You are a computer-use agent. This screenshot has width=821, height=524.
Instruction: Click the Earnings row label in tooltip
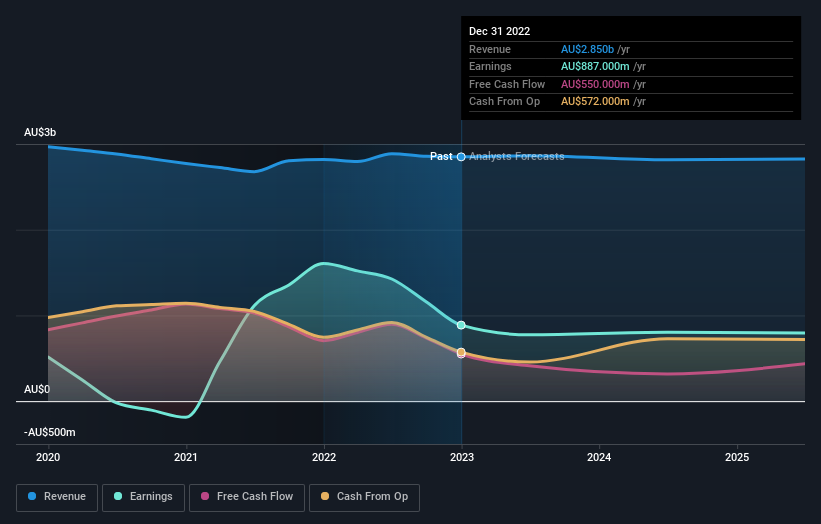(x=490, y=66)
